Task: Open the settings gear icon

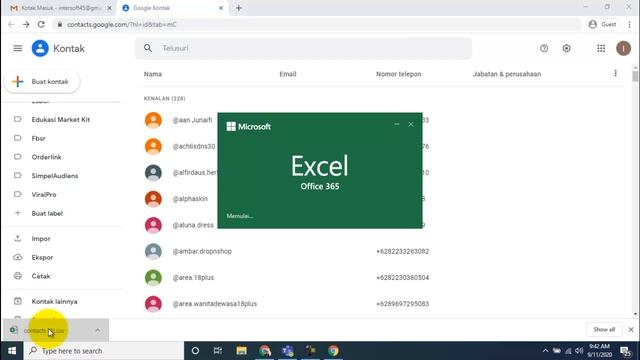Action: click(x=567, y=49)
